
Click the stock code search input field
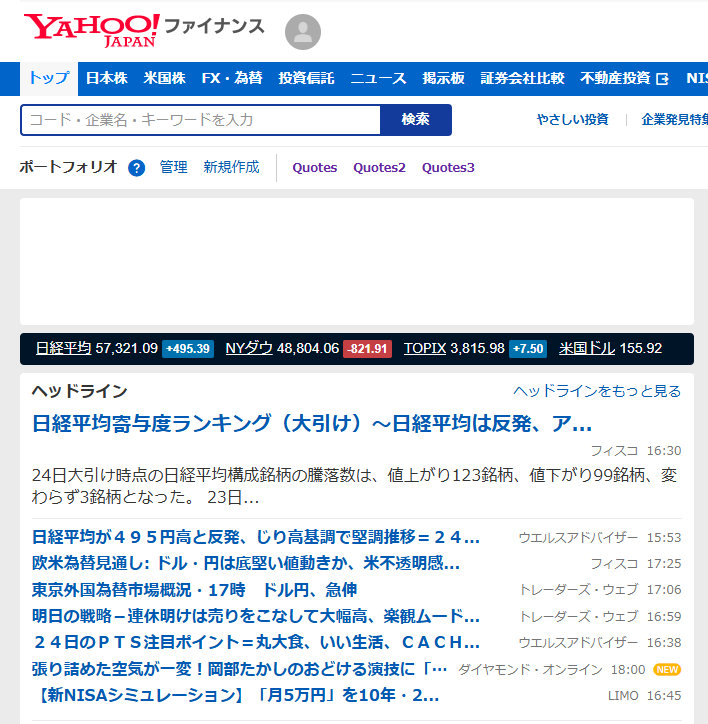(x=200, y=120)
